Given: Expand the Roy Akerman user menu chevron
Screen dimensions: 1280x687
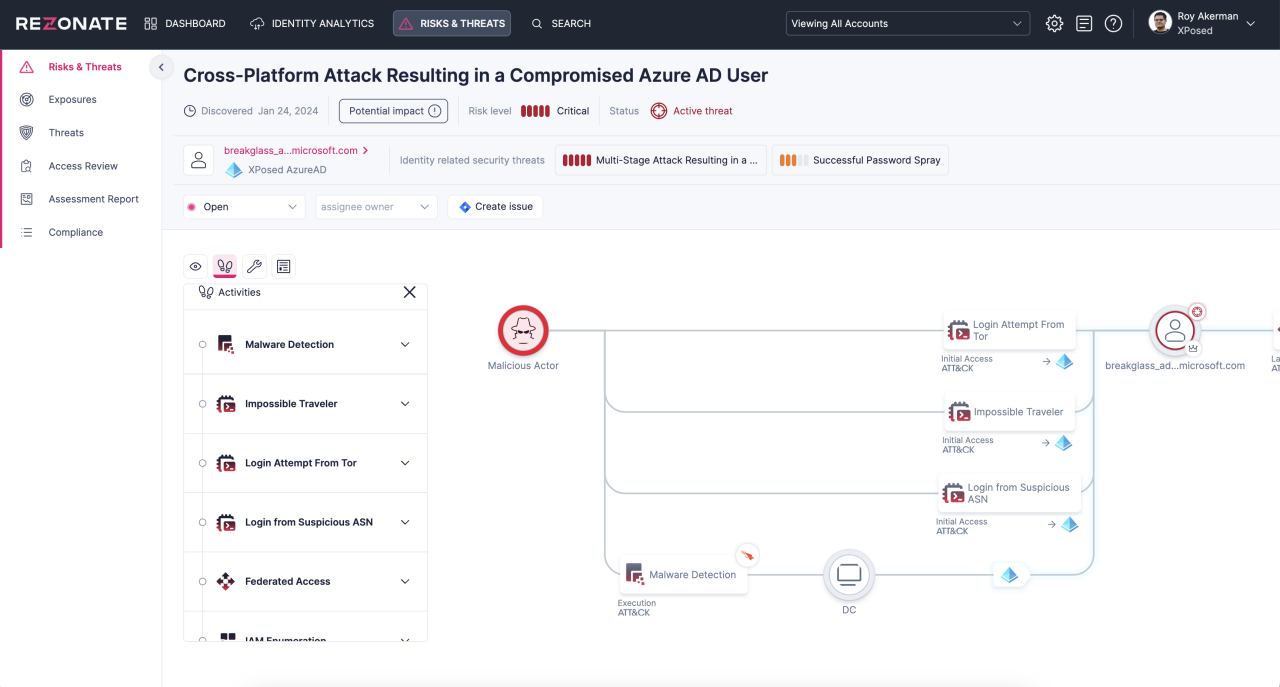Looking at the screenshot, I should point(1250,23).
